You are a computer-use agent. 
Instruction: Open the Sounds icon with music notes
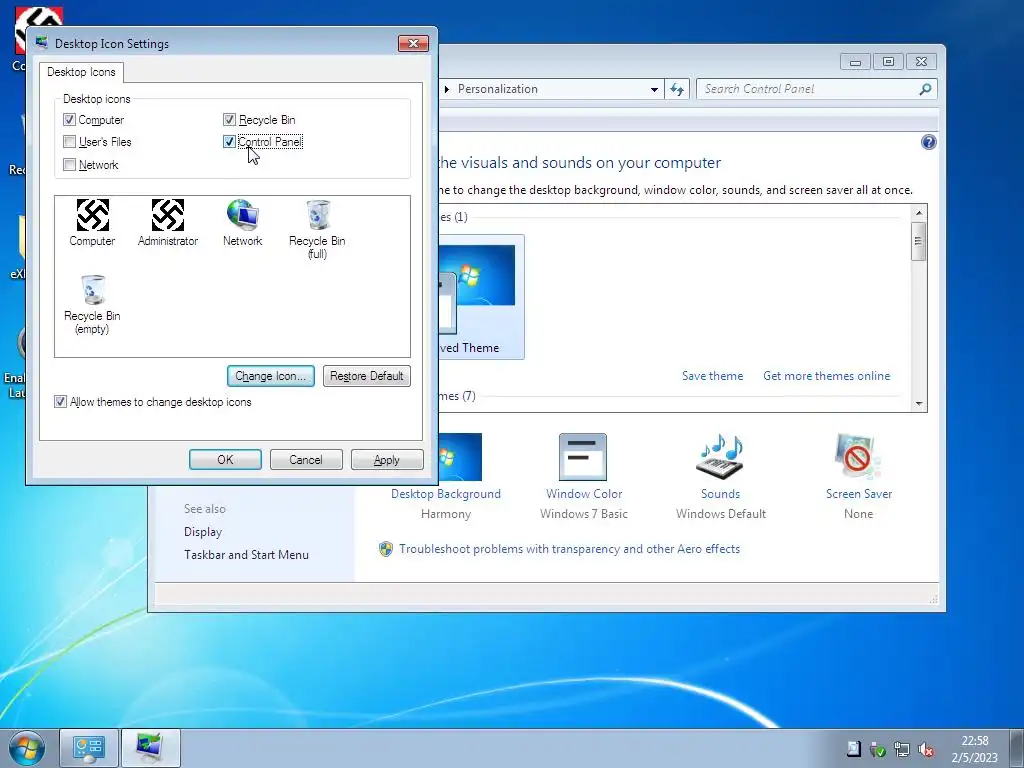[721, 457]
